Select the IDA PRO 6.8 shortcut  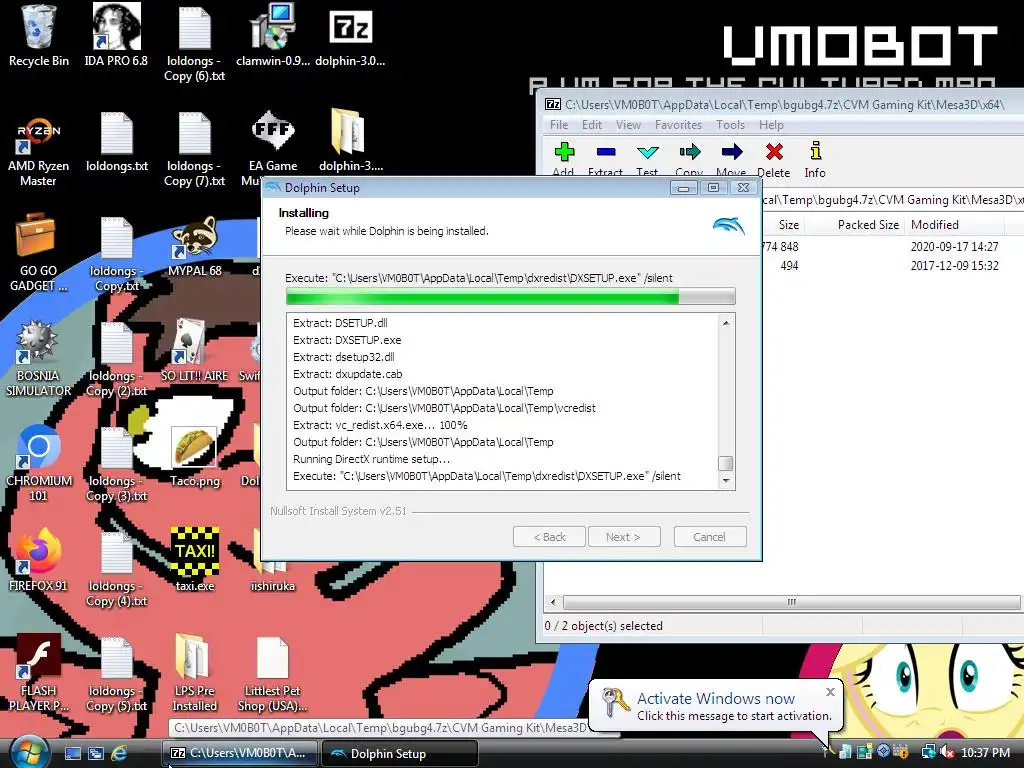[x=116, y=36]
